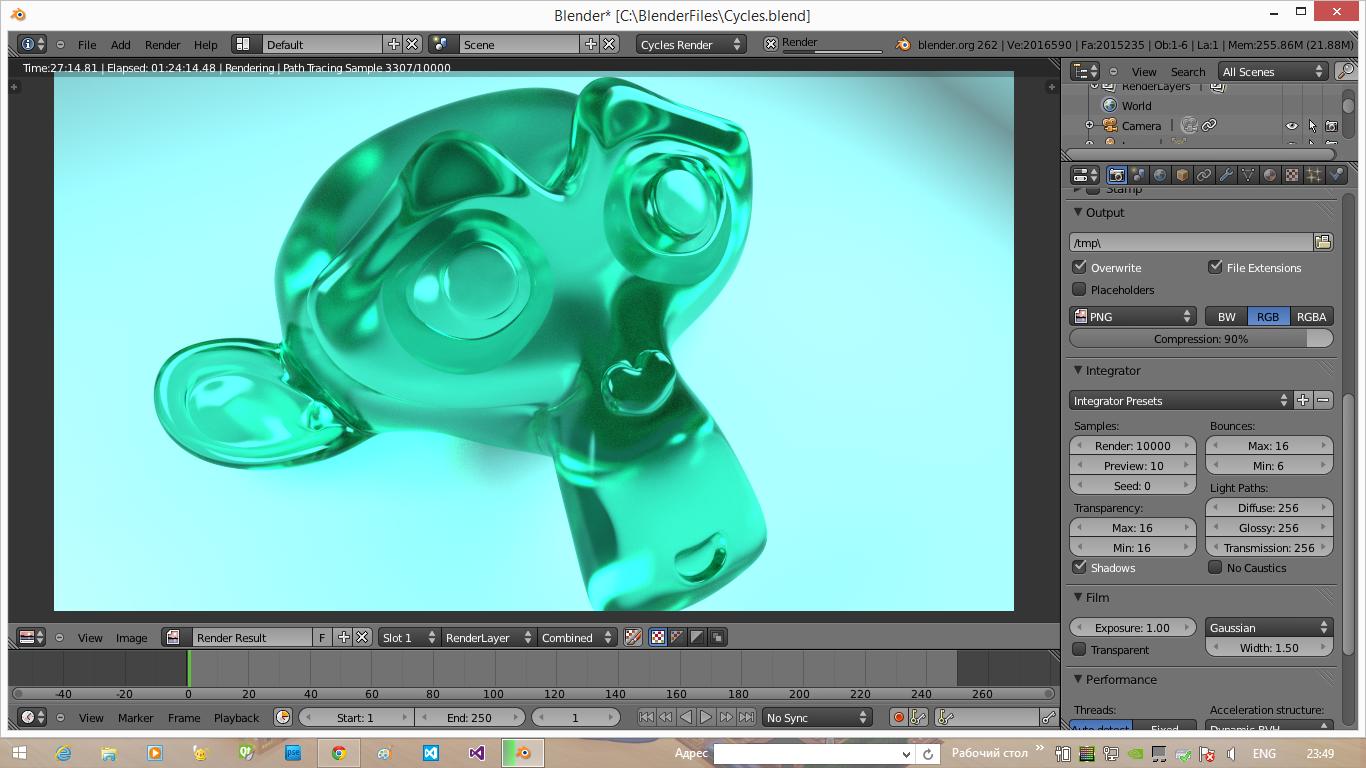Open the Material properties tab (sphere icon)

pyautogui.click(x=1270, y=175)
